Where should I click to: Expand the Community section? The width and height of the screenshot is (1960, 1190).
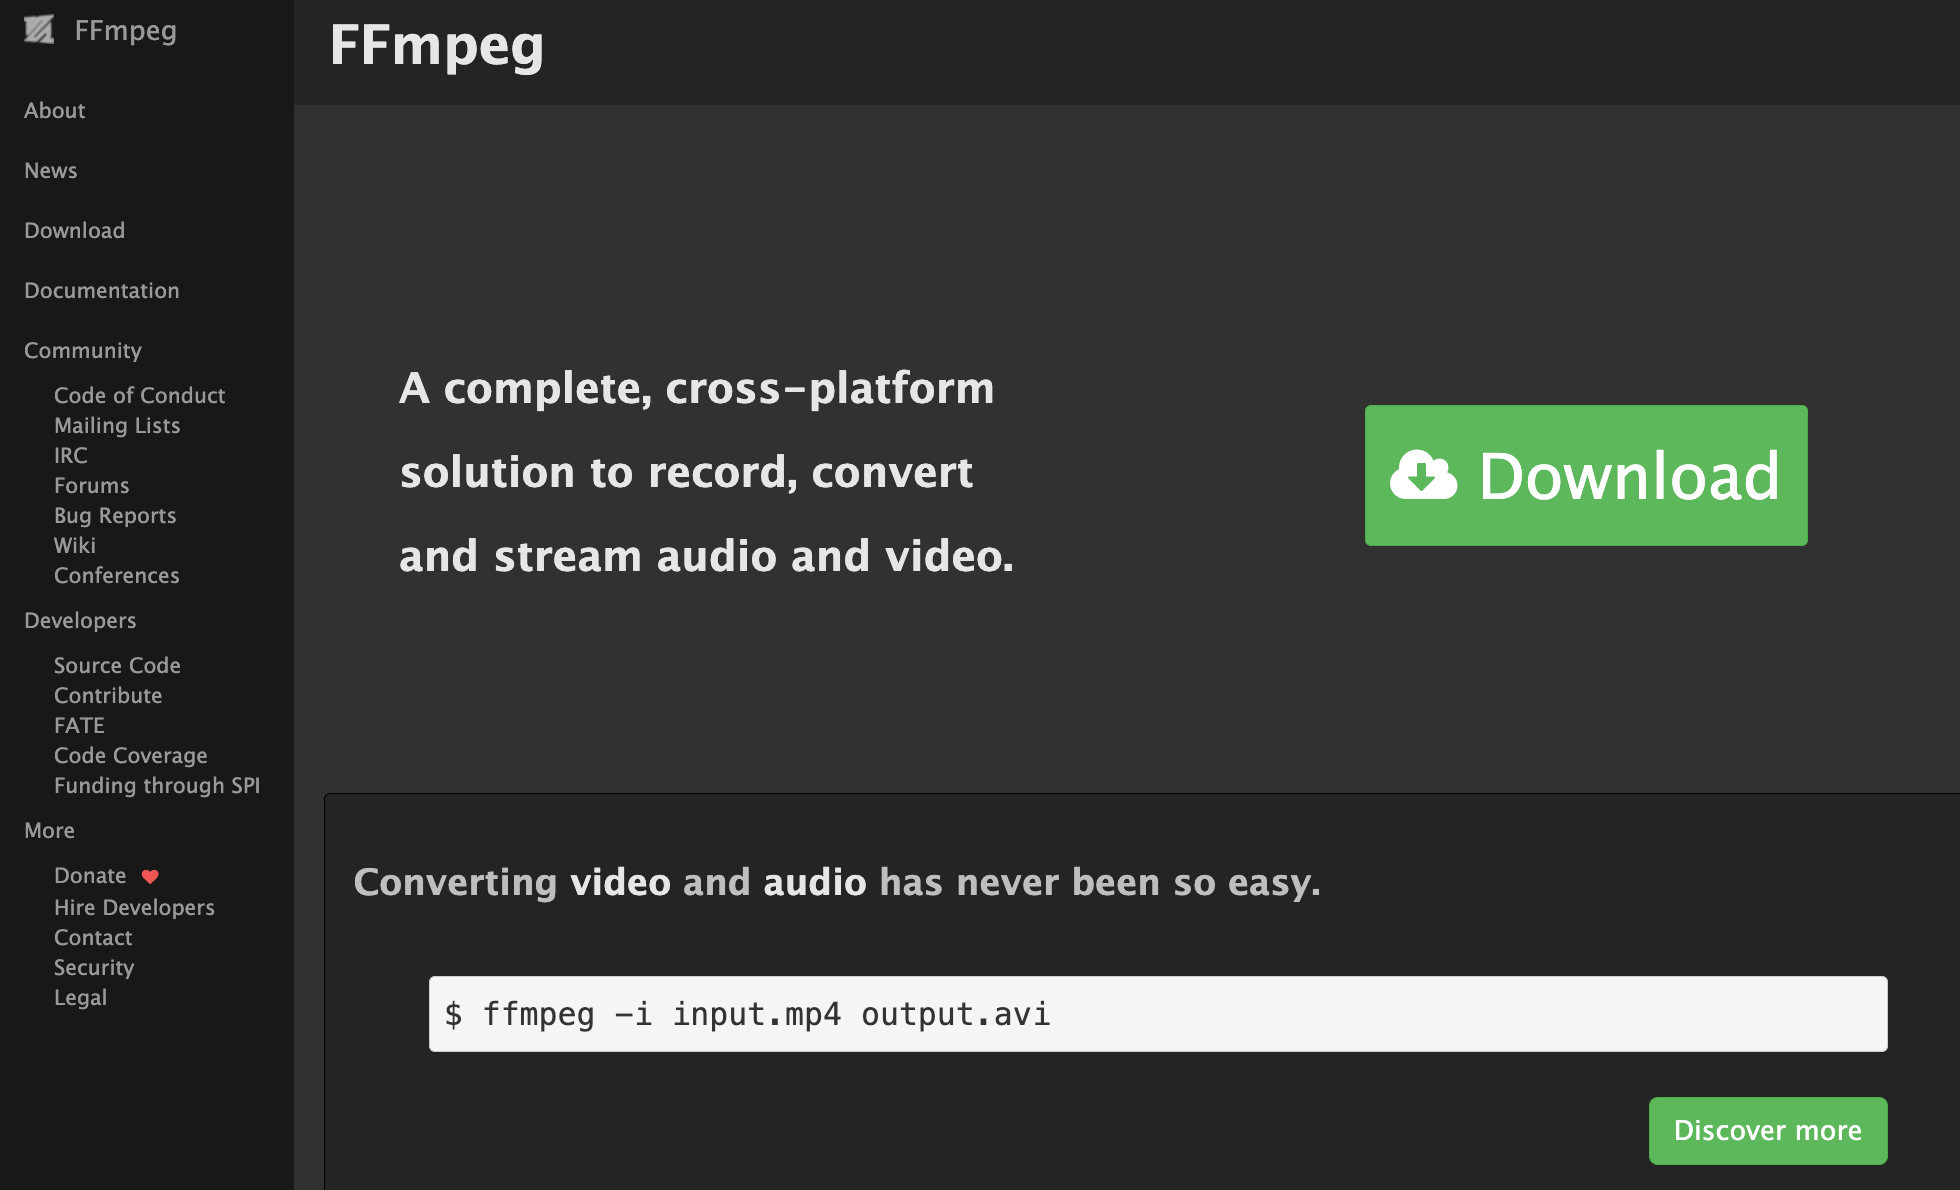pos(83,350)
